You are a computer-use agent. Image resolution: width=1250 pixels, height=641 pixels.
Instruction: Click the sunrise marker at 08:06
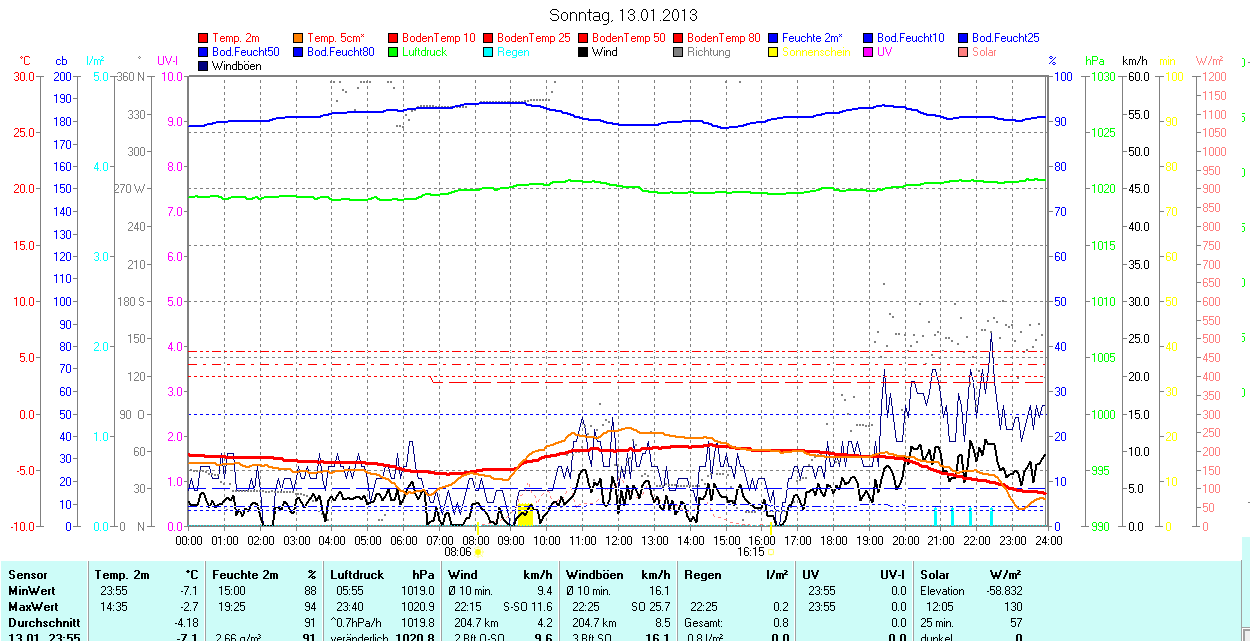tap(478, 551)
